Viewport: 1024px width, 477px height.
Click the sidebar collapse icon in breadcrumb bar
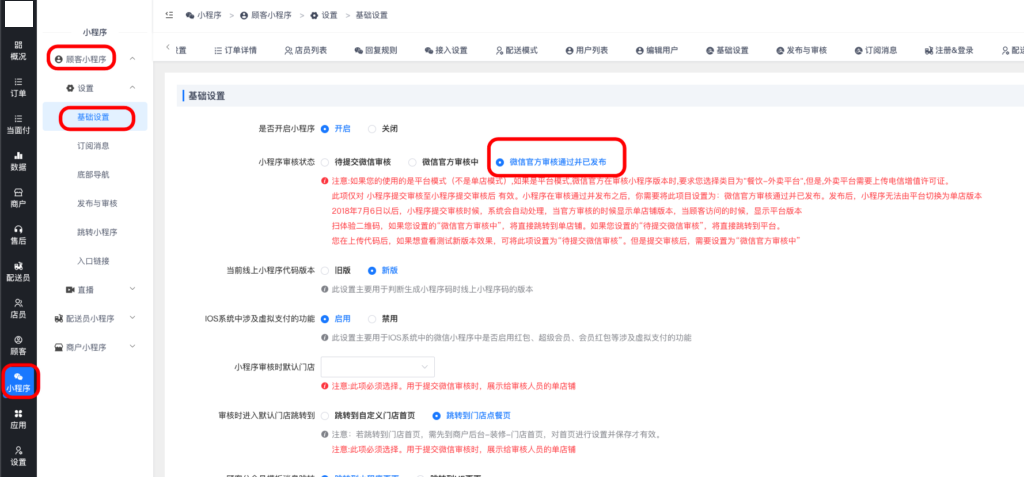168,15
